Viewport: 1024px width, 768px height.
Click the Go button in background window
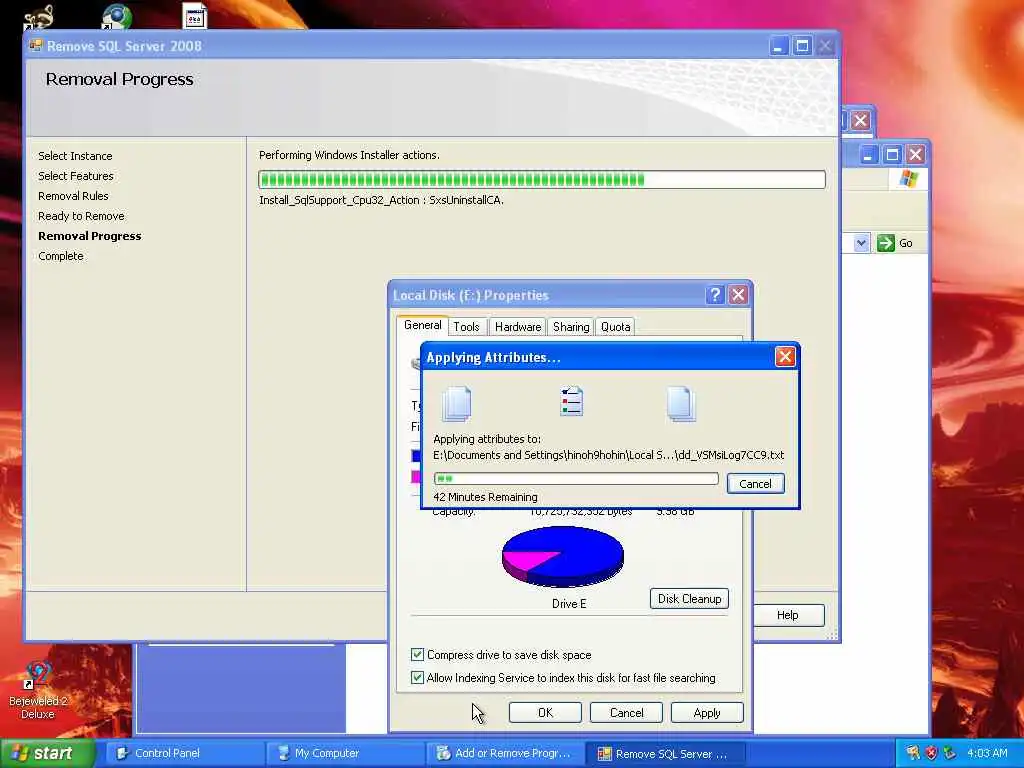coord(895,243)
